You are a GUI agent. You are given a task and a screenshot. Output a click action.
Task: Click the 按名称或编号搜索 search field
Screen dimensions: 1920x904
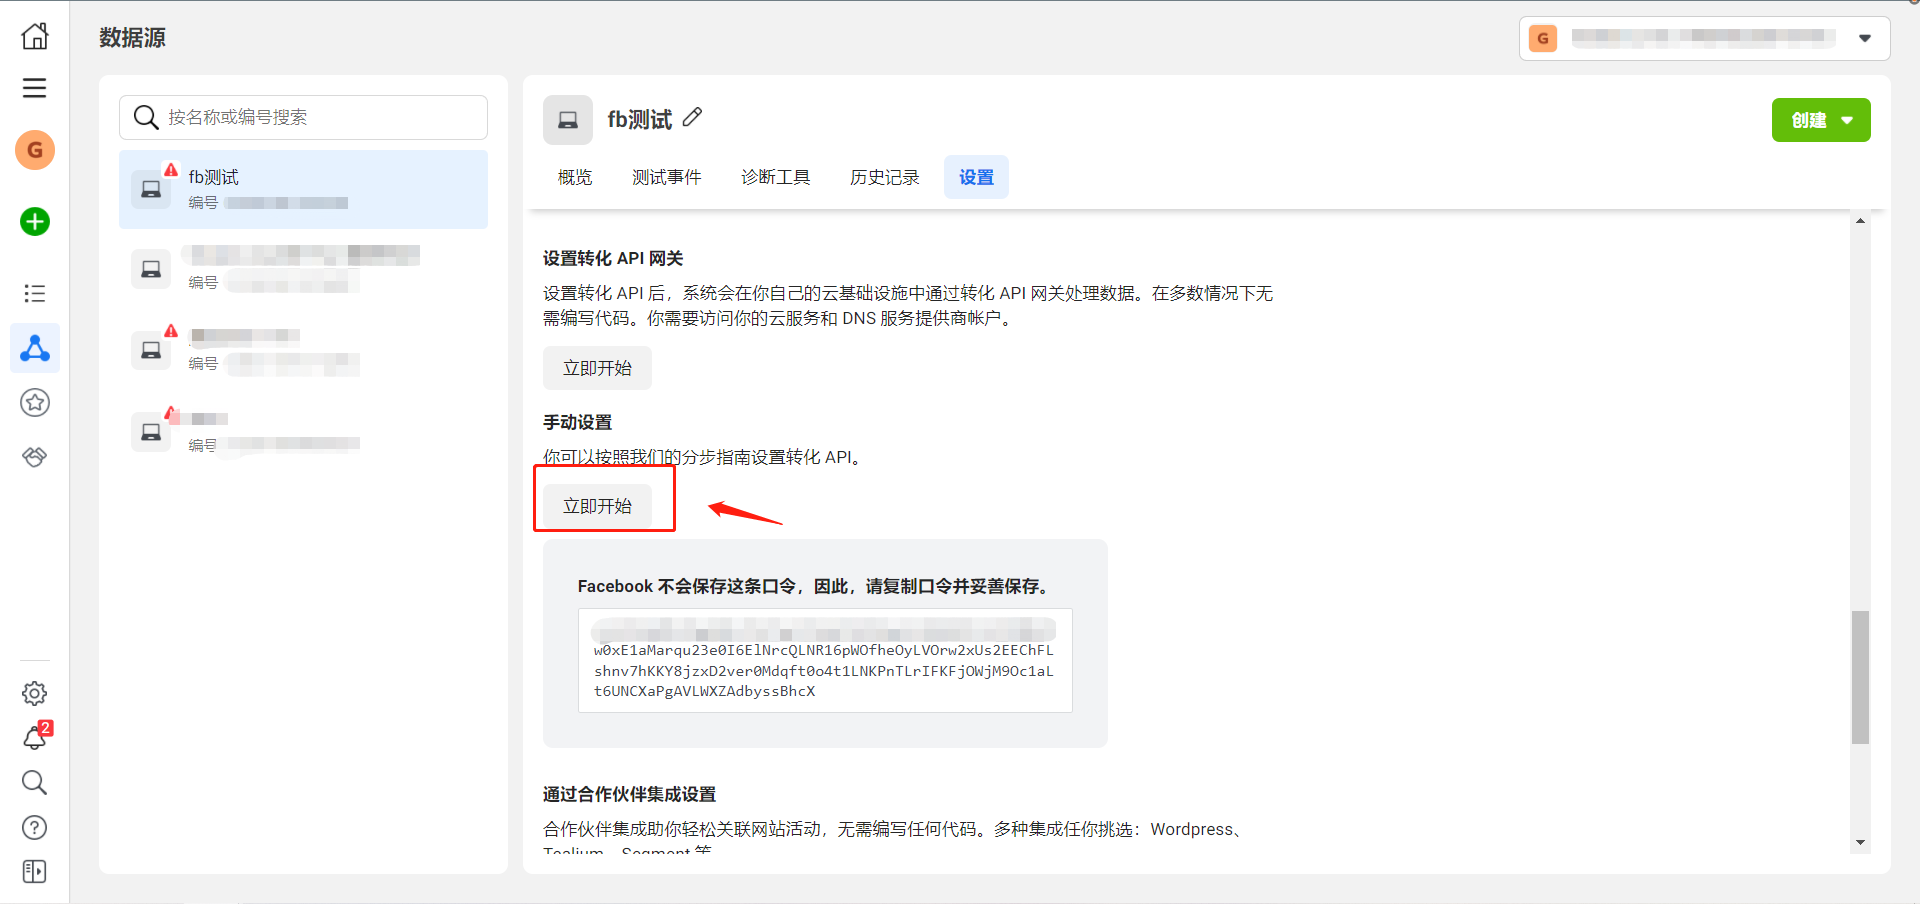(x=303, y=117)
